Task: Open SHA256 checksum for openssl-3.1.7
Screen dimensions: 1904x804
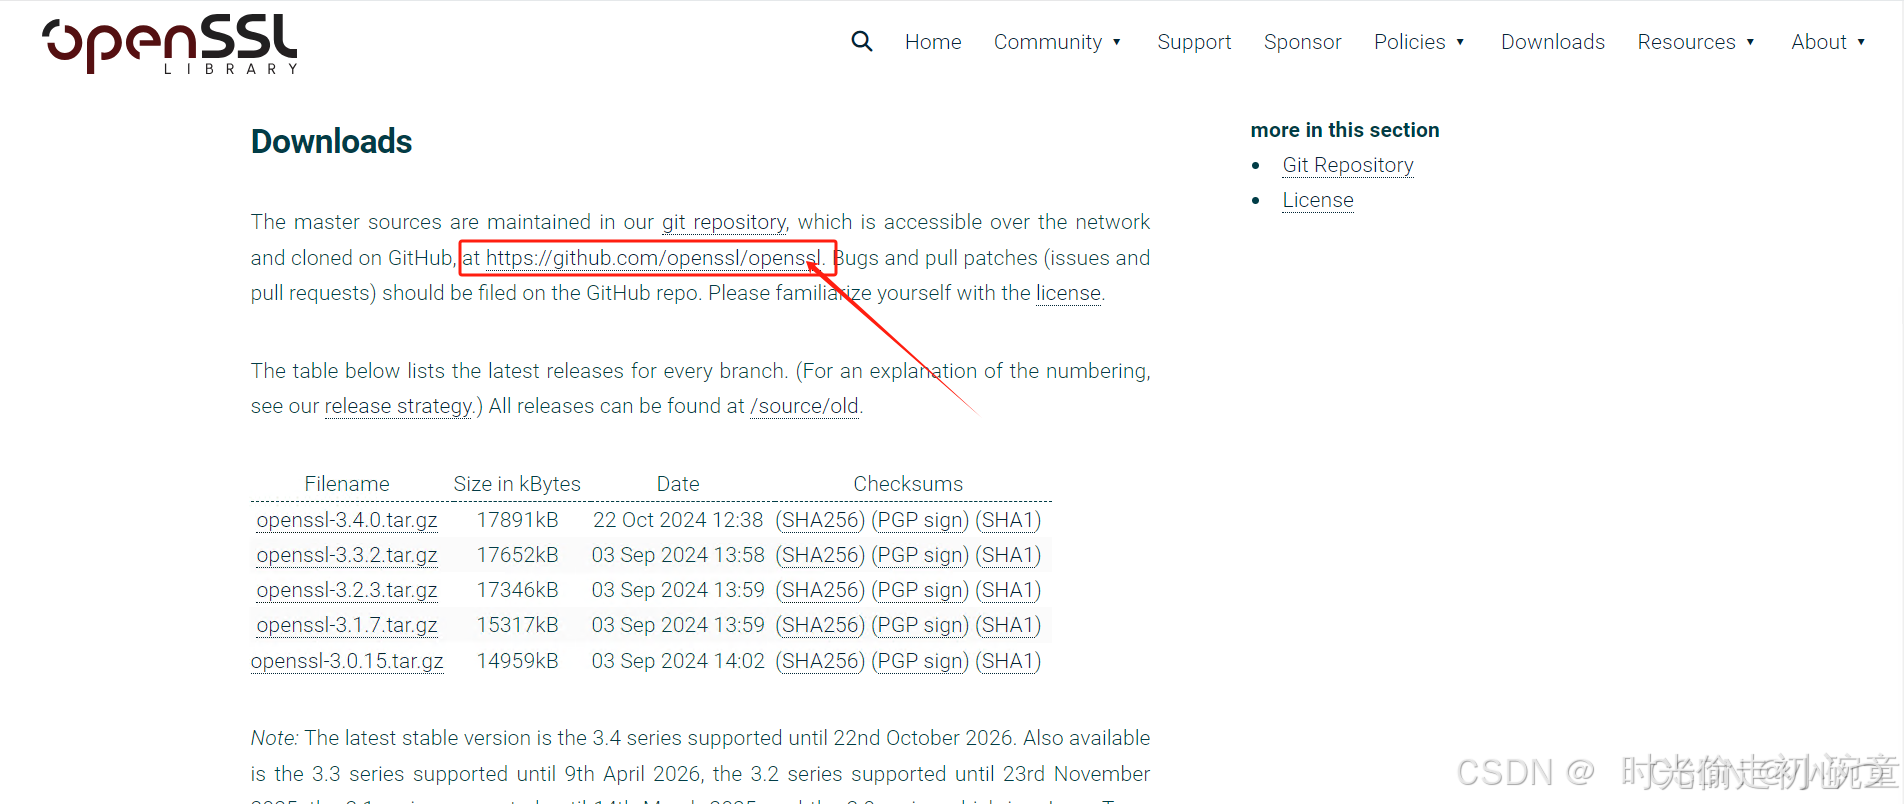Action: [820, 625]
